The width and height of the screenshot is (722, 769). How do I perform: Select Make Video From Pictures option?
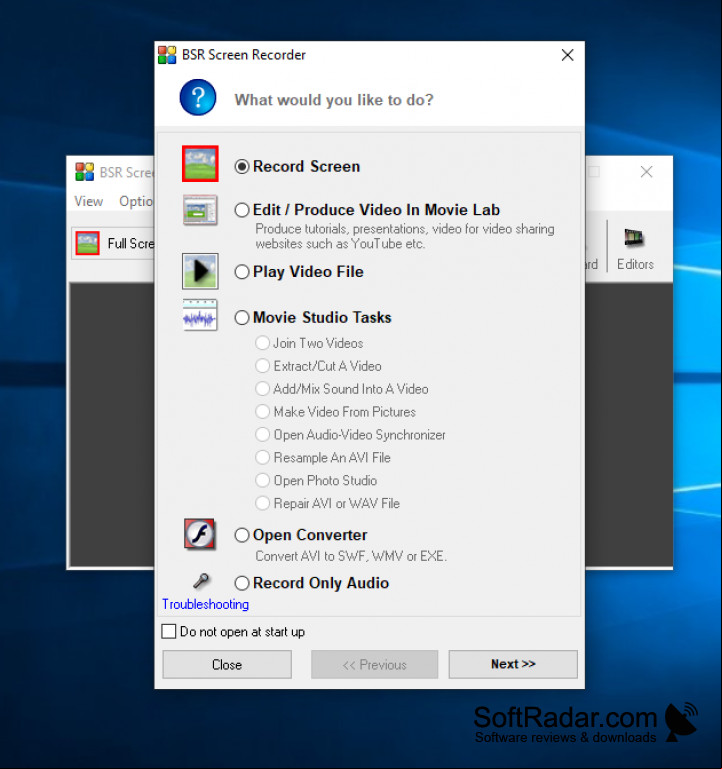point(262,411)
